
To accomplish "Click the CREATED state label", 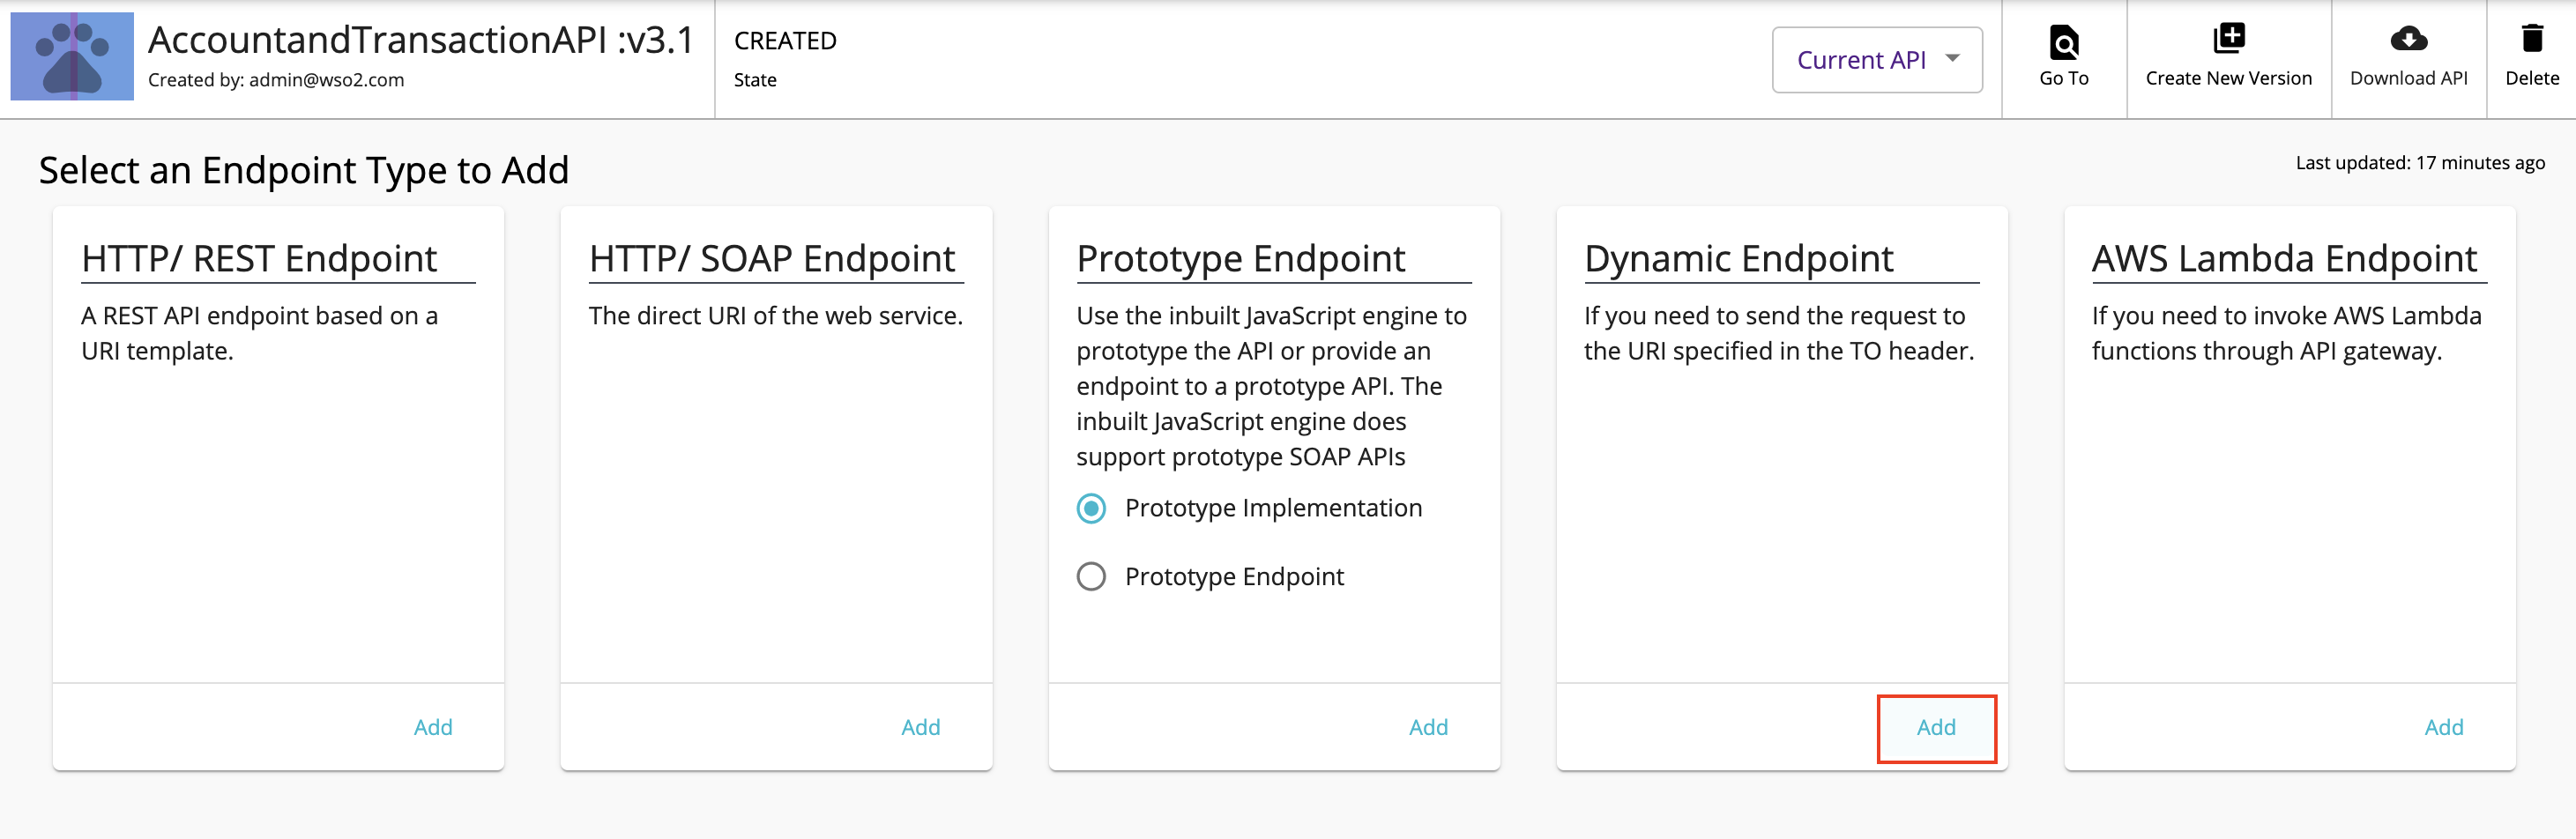I will [785, 41].
